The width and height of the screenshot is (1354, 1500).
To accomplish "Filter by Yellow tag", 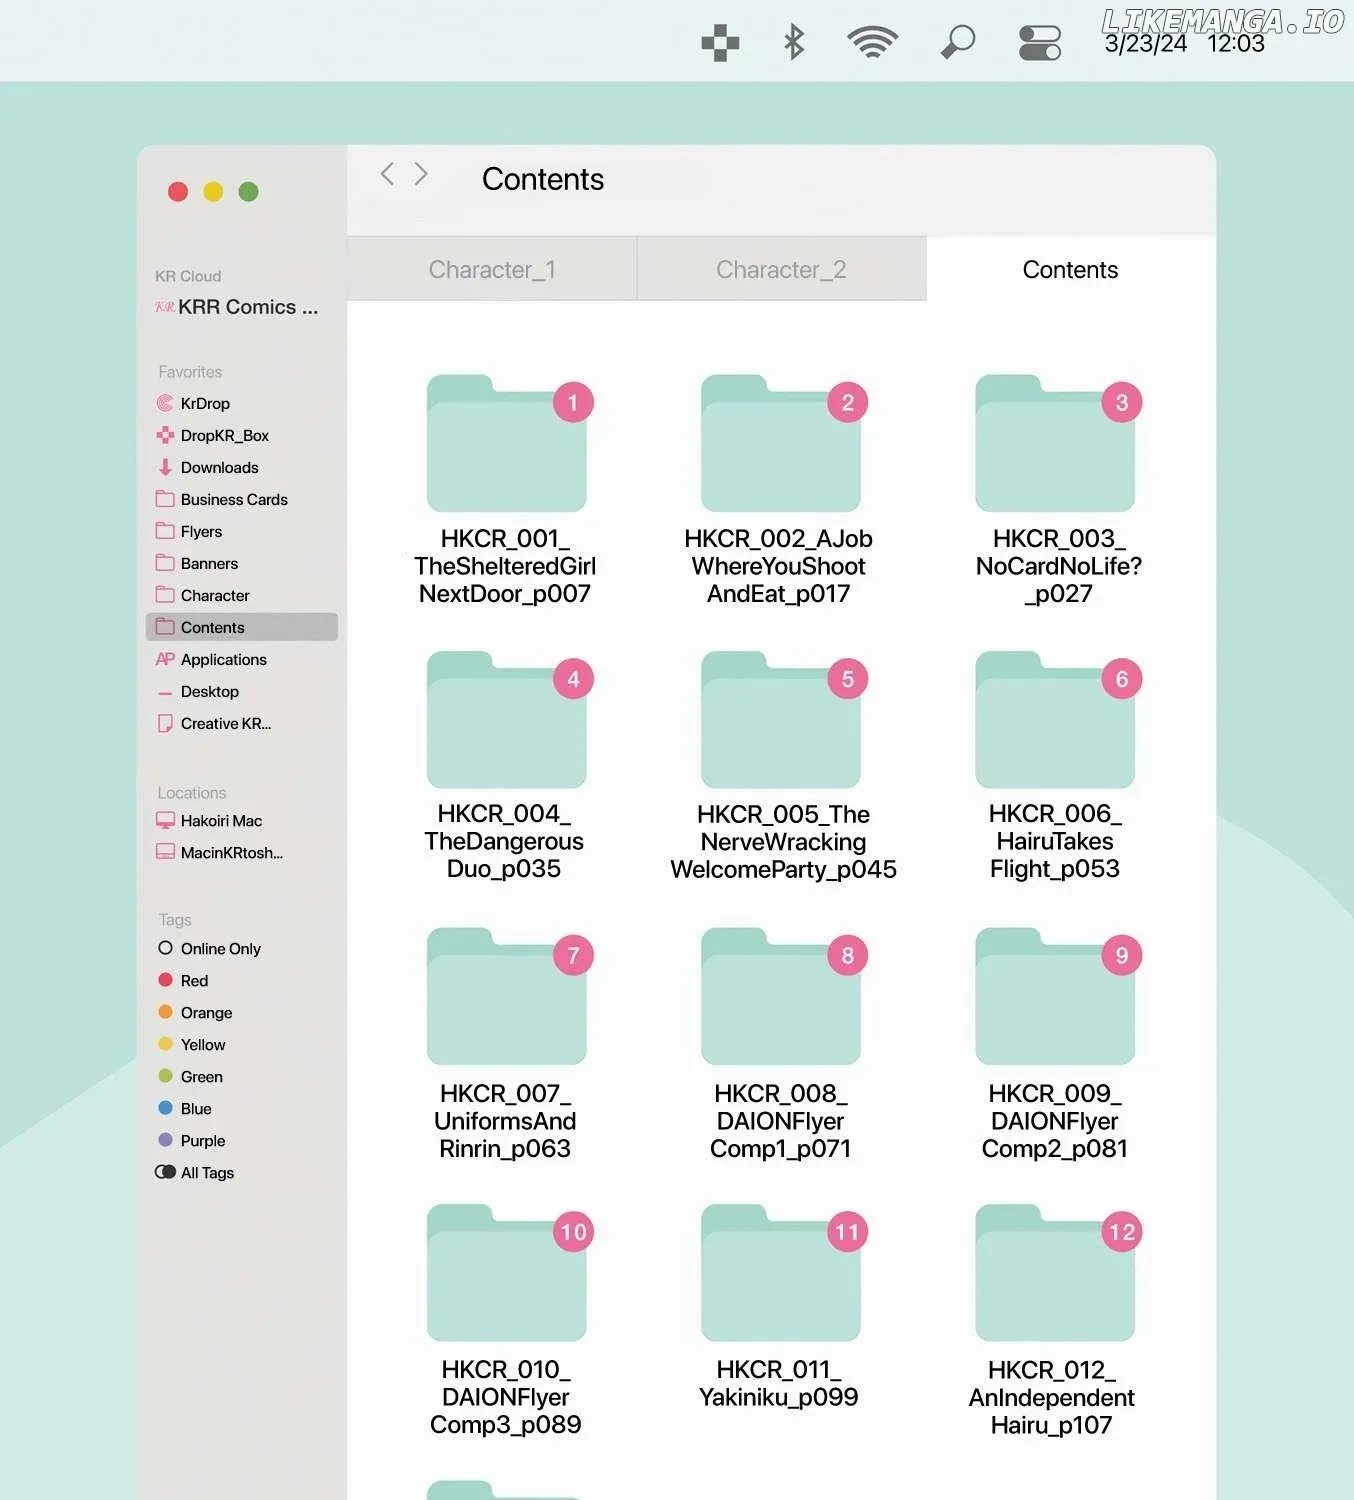I will click(241, 1044).
